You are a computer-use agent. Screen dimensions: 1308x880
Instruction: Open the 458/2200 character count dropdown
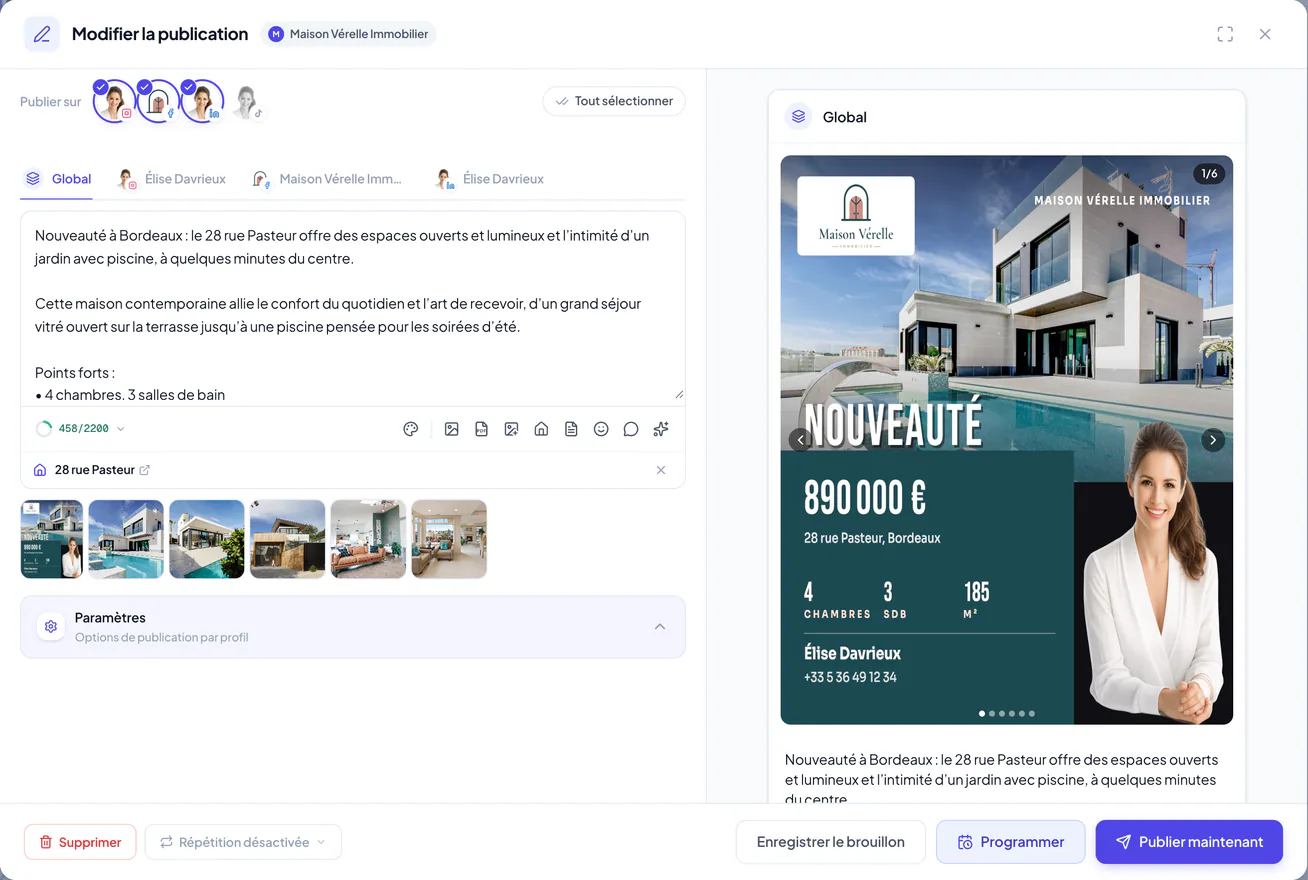[x=80, y=429]
